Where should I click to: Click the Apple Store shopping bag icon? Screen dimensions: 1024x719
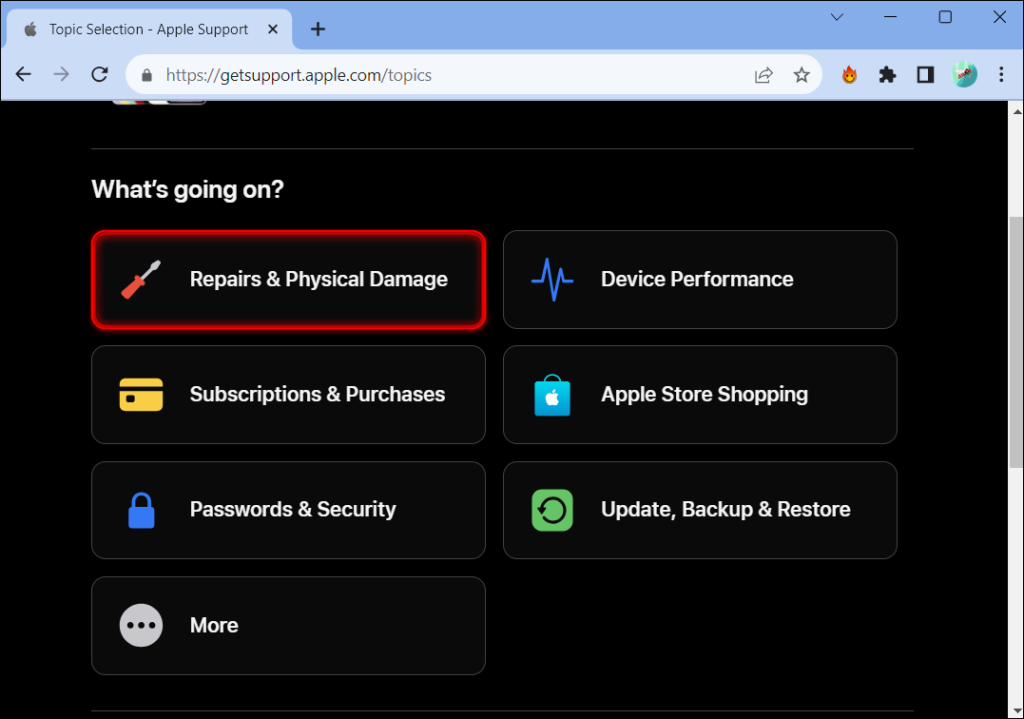552,395
